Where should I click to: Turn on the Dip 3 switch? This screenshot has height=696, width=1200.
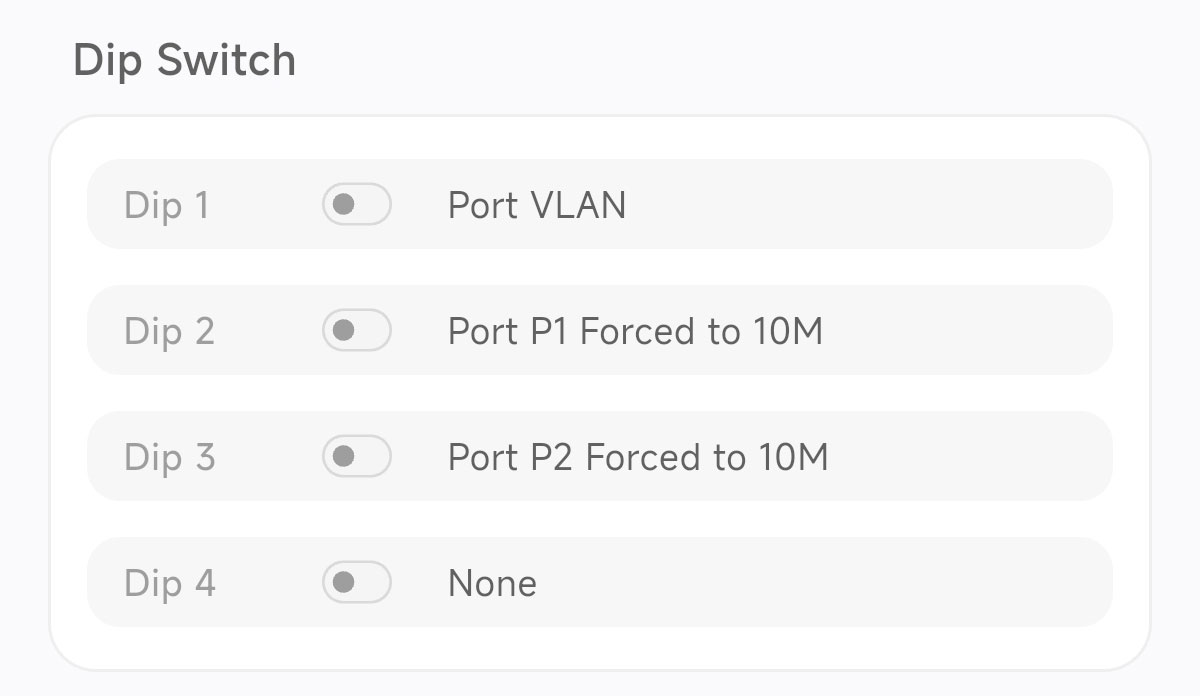356,457
